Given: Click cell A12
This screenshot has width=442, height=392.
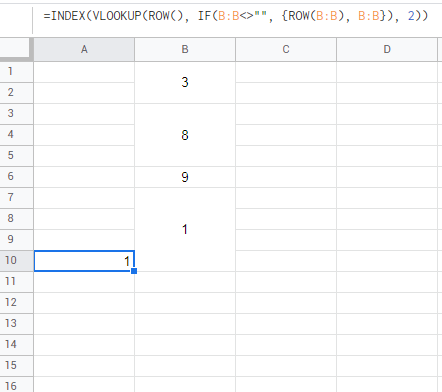Looking at the screenshot, I should 84,303.
